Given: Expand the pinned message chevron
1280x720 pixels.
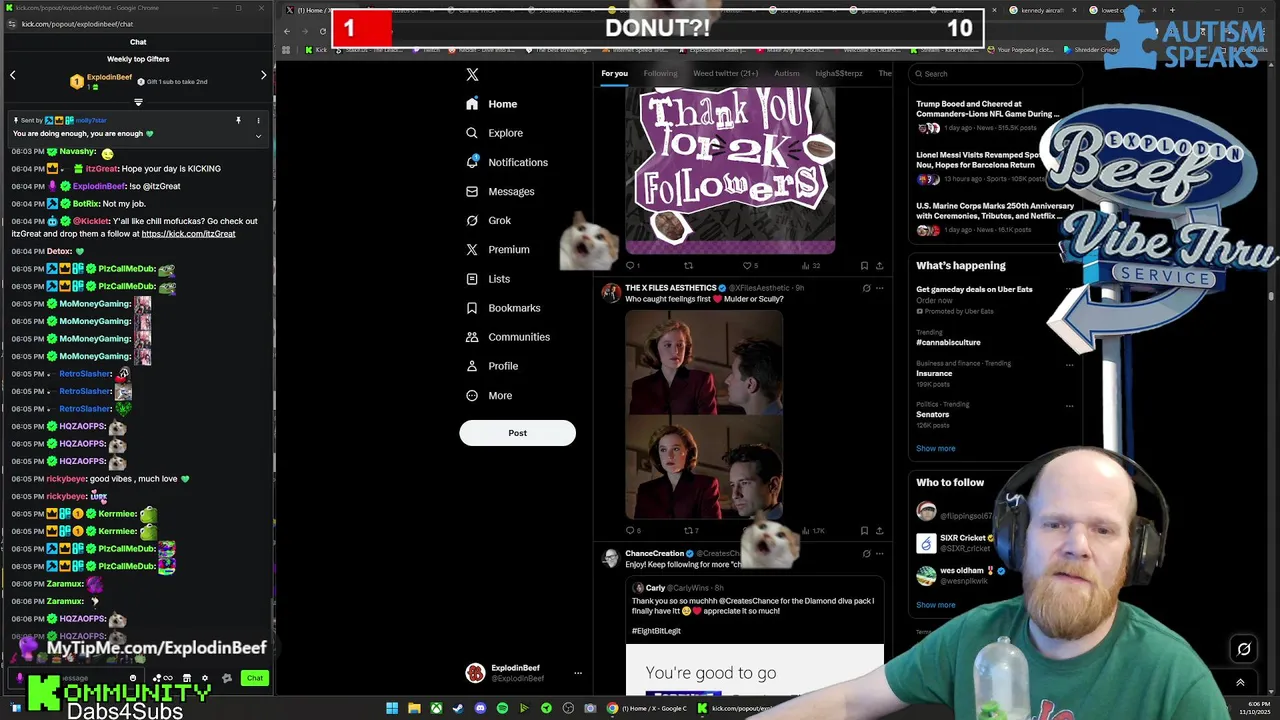Looking at the screenshot, I should [258, 136].
